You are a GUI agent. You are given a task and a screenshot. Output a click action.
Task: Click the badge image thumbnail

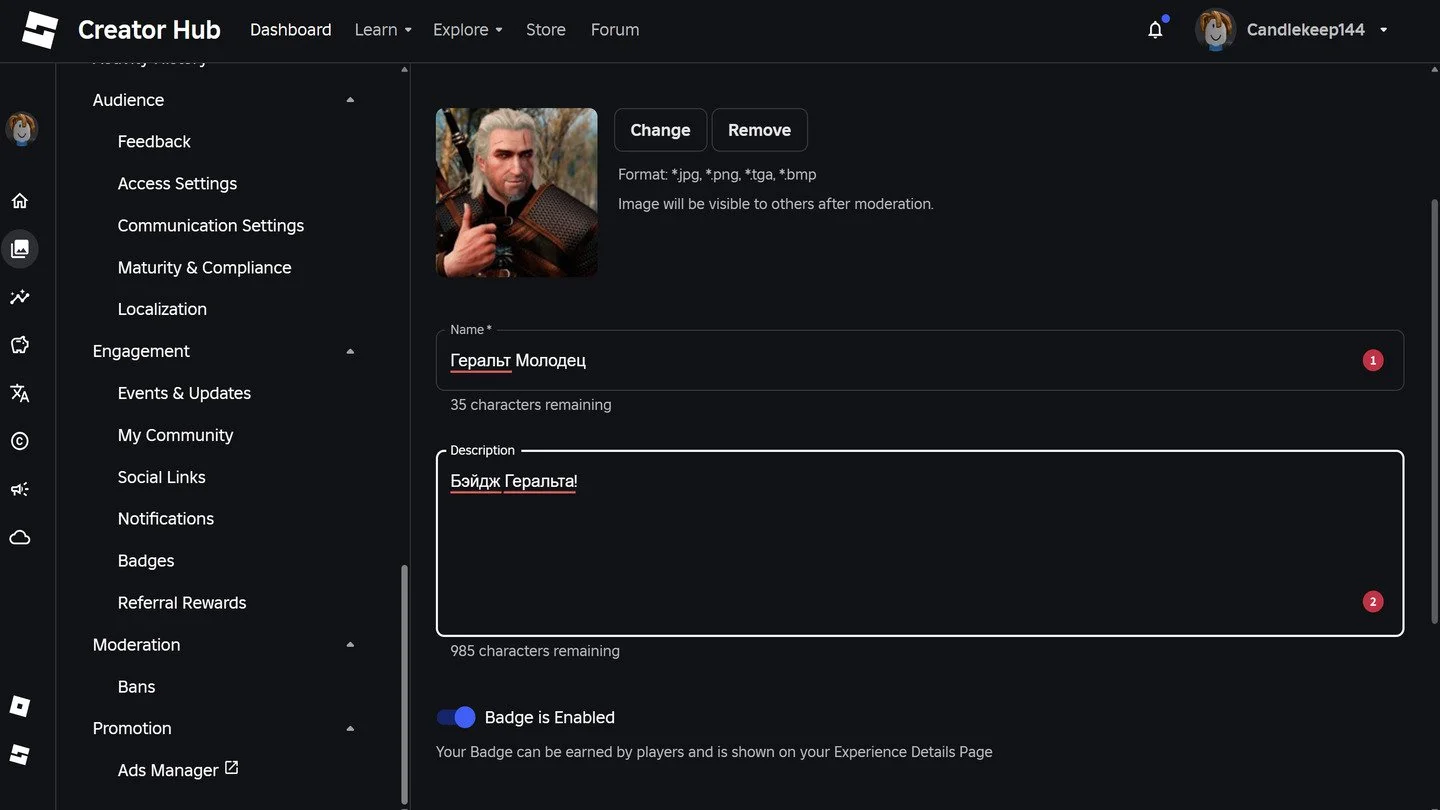pos(517,192)
